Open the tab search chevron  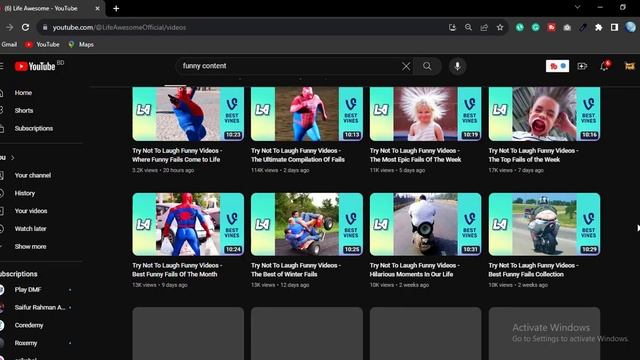(x=577, y=7)
